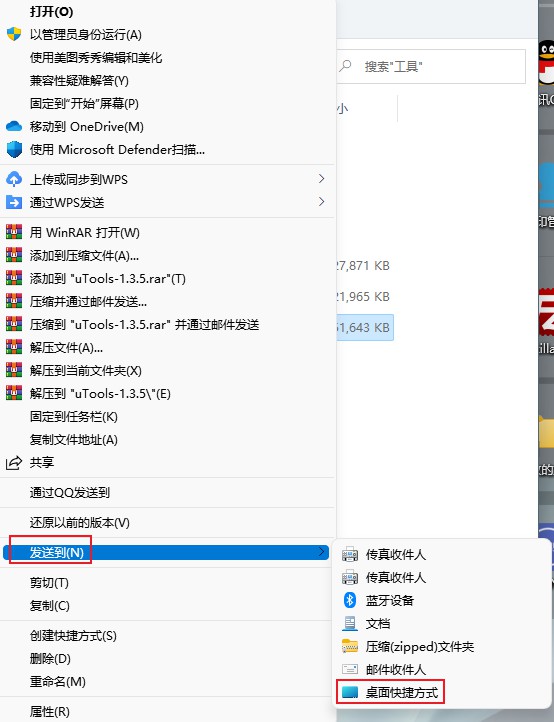Viewport: 554px width, 722px height.
Task: Choose 用 WinRAR 打开(W)
Action: (x=85, y=233)
